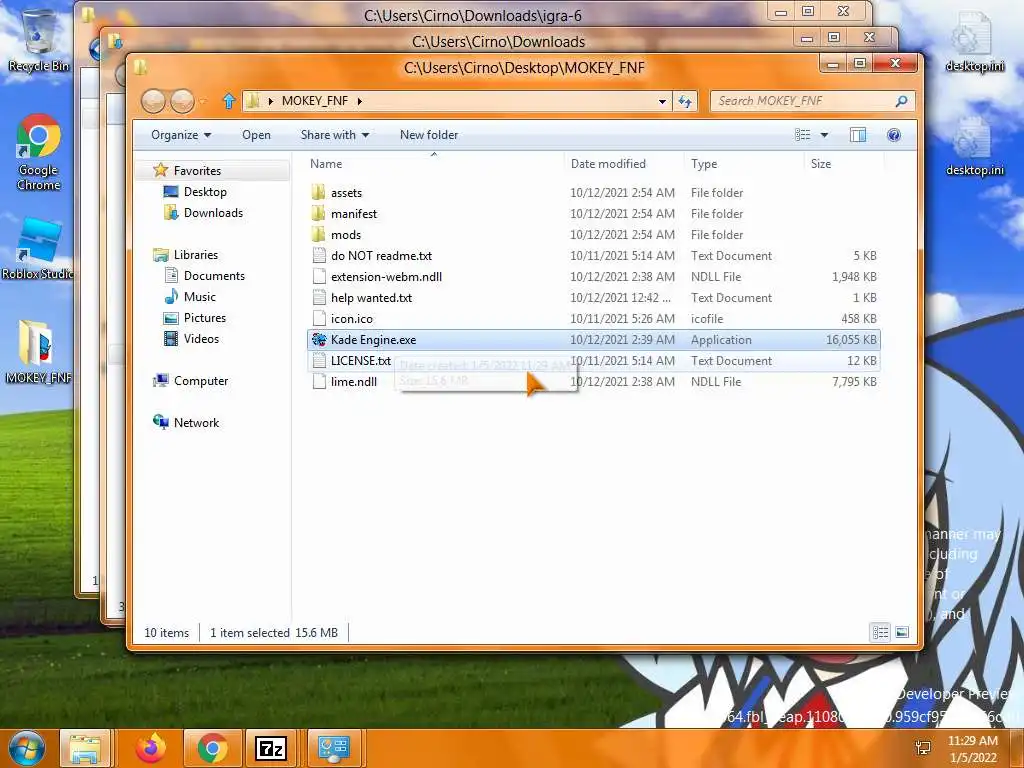Select the MOKEY_FNF folder on desktop
This screenshot has width=1024, height=768.
pos(37,351)
